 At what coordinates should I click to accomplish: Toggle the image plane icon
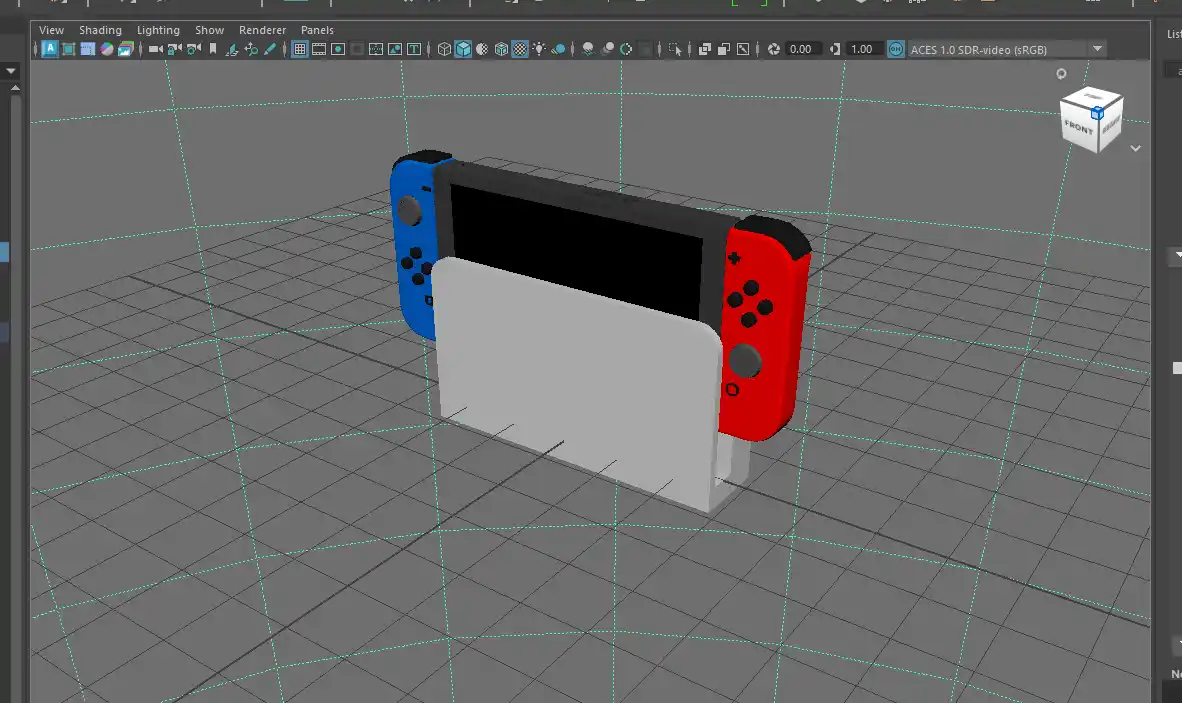click(x=232, y=49)
